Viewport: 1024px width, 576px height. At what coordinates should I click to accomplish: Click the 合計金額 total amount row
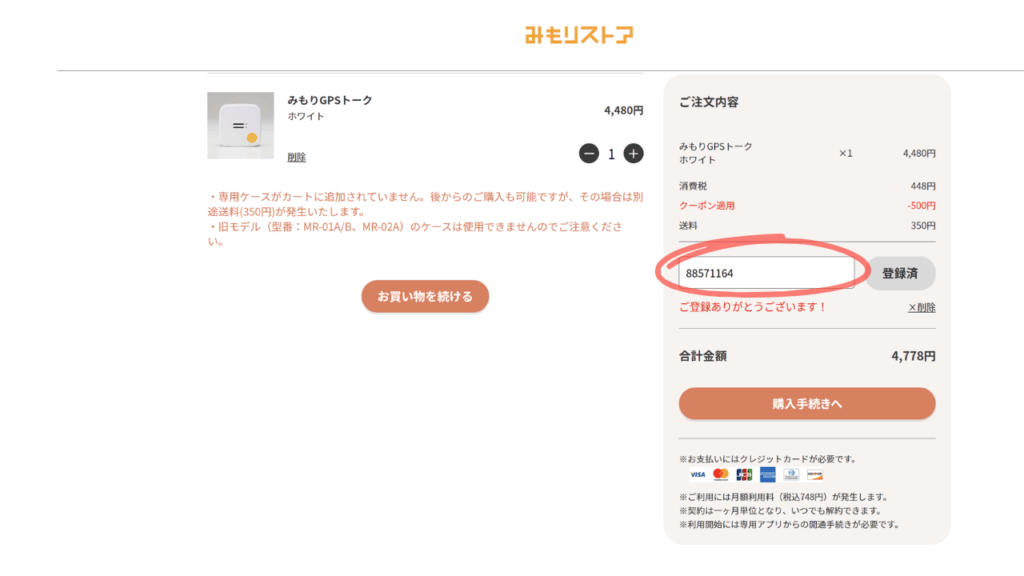[705, 356]
